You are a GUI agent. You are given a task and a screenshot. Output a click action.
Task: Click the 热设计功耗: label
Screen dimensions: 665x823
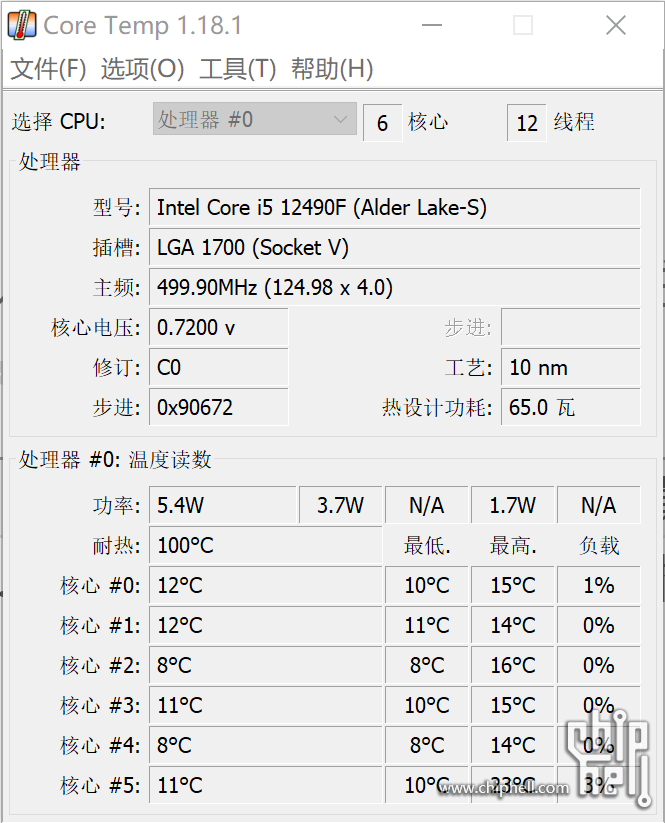[x=437, y=407]
